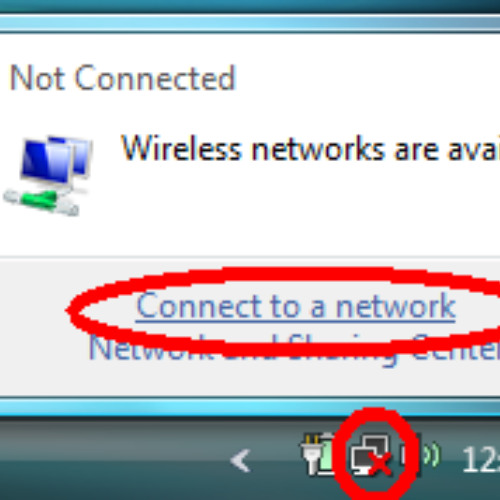Click the green battery level indicator
The height and width of the screenshot is (500, 500).
[x=326, y=455]
